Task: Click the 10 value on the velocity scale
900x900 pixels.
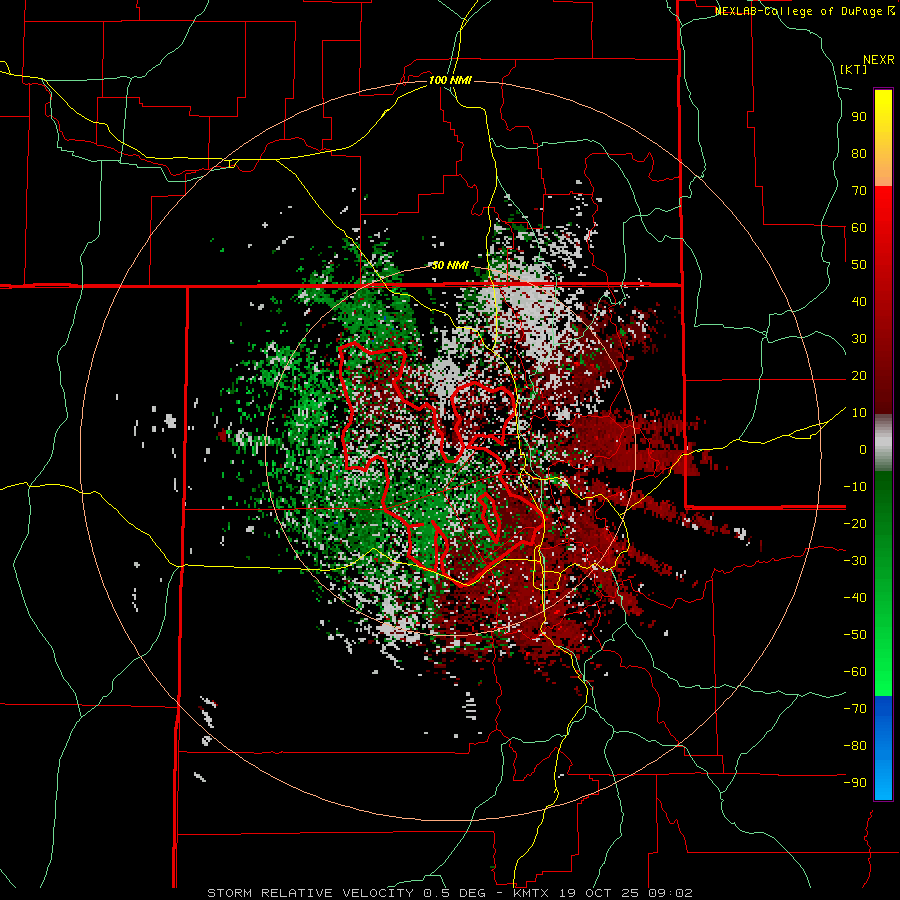Action: 859,413
